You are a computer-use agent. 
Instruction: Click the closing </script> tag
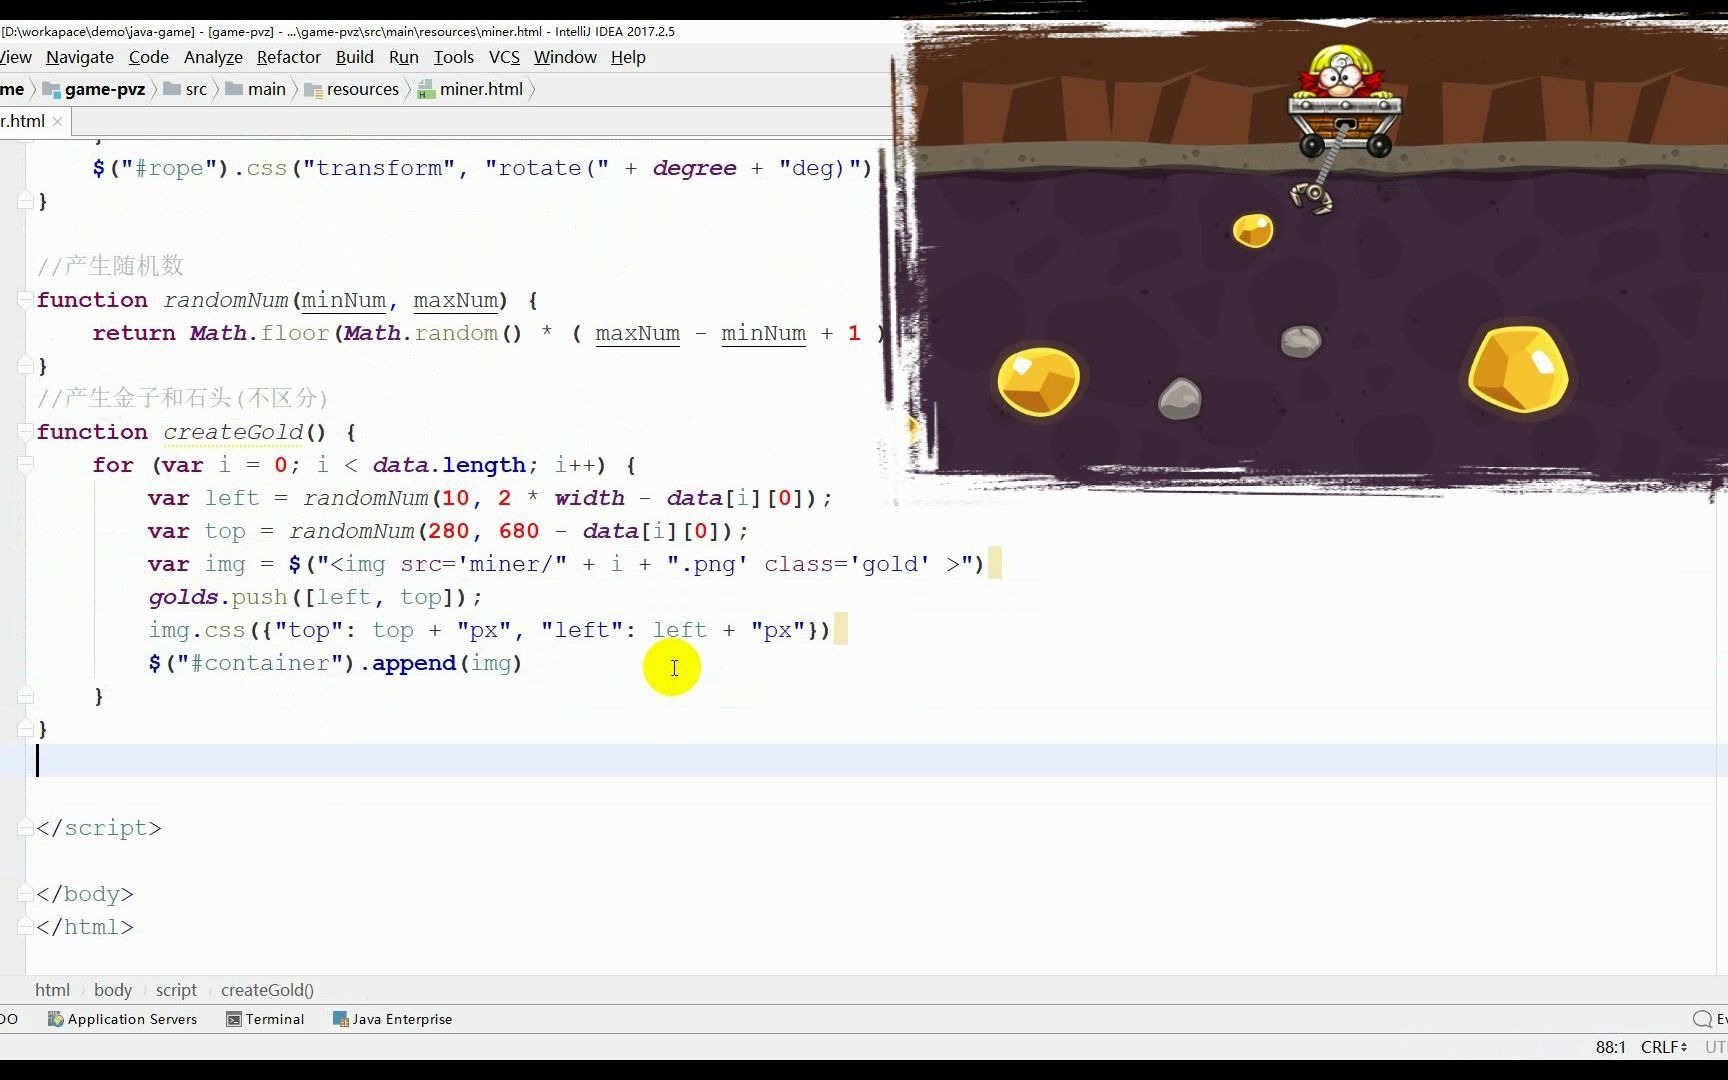(98, 828)
